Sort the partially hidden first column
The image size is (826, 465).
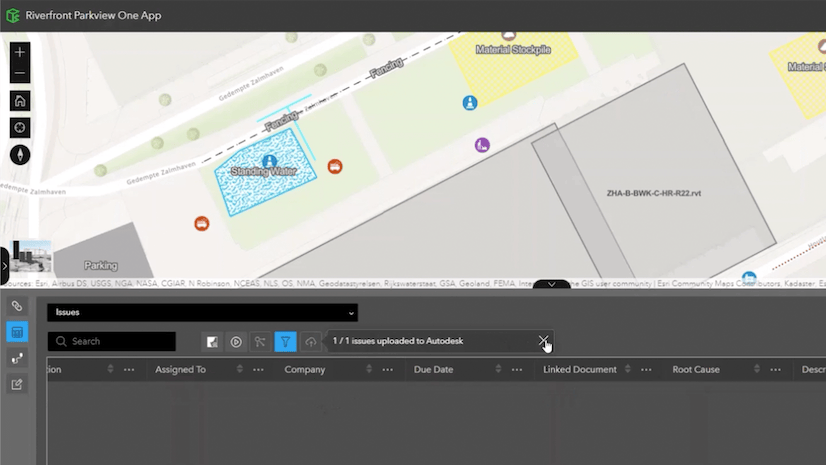click(110, 369)
